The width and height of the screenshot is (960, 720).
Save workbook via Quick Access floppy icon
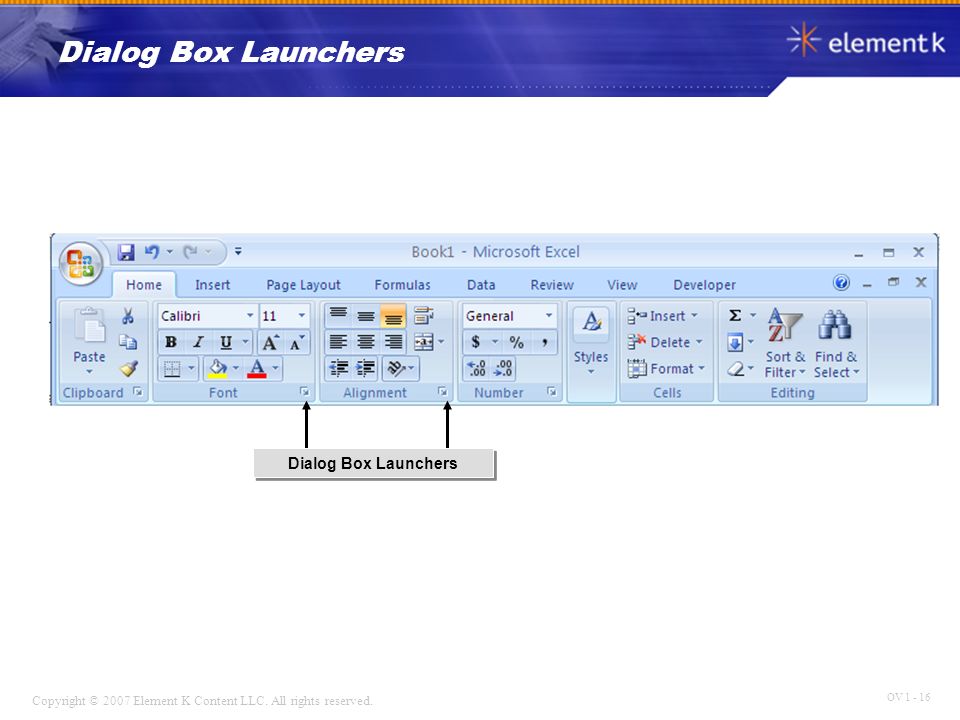126,252
